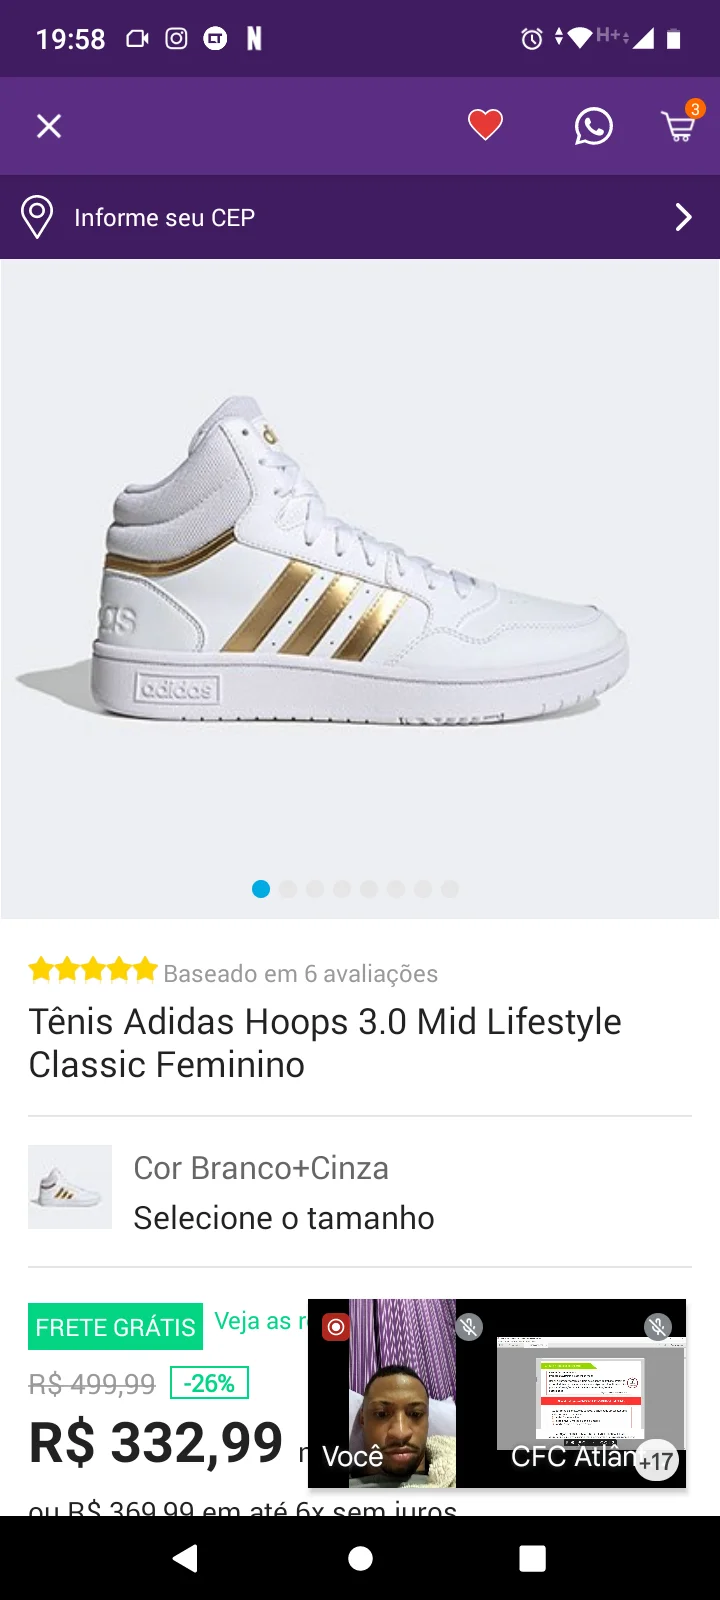
Task: Tap the Android back navigation button
Action: tap(185, 1558)
